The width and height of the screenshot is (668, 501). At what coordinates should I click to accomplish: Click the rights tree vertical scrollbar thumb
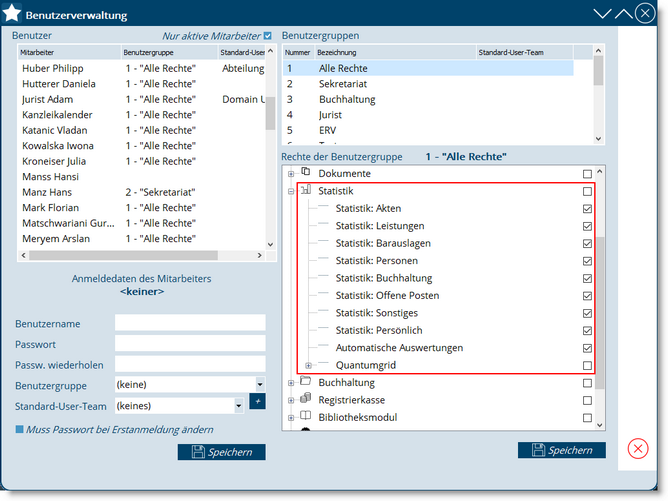(599, 313)
